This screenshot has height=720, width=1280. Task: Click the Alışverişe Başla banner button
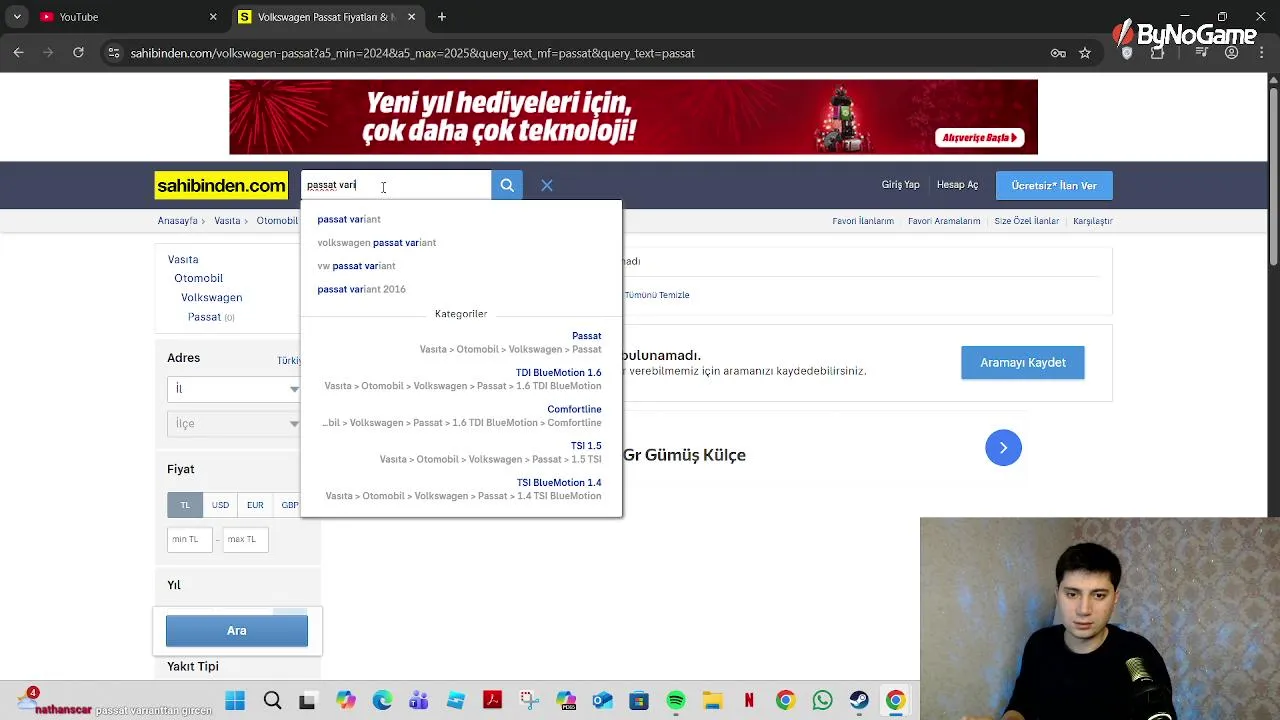pyautogui.click(x=979, y=138)
